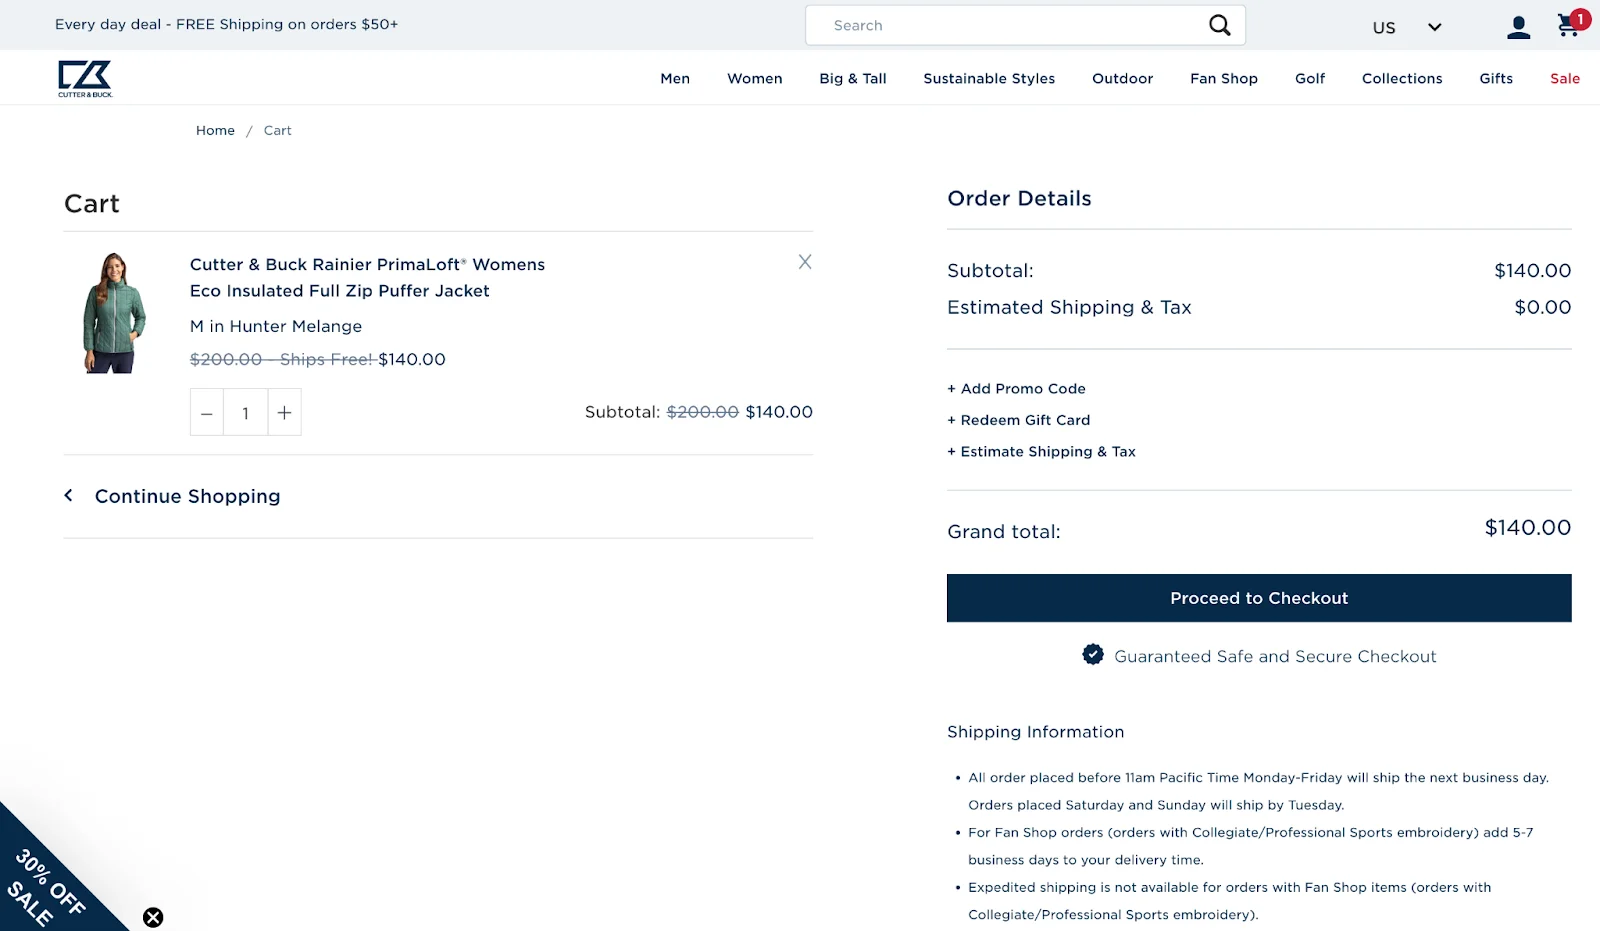1600x931 pixels.
Task: Open the account profile icon
Action: (x=1518, y=27)
